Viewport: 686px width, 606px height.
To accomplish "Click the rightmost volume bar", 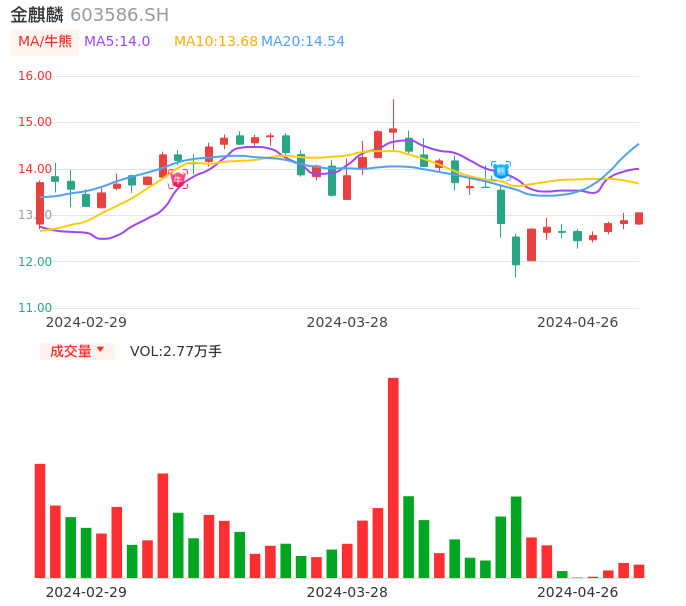I will click(639, 571).
